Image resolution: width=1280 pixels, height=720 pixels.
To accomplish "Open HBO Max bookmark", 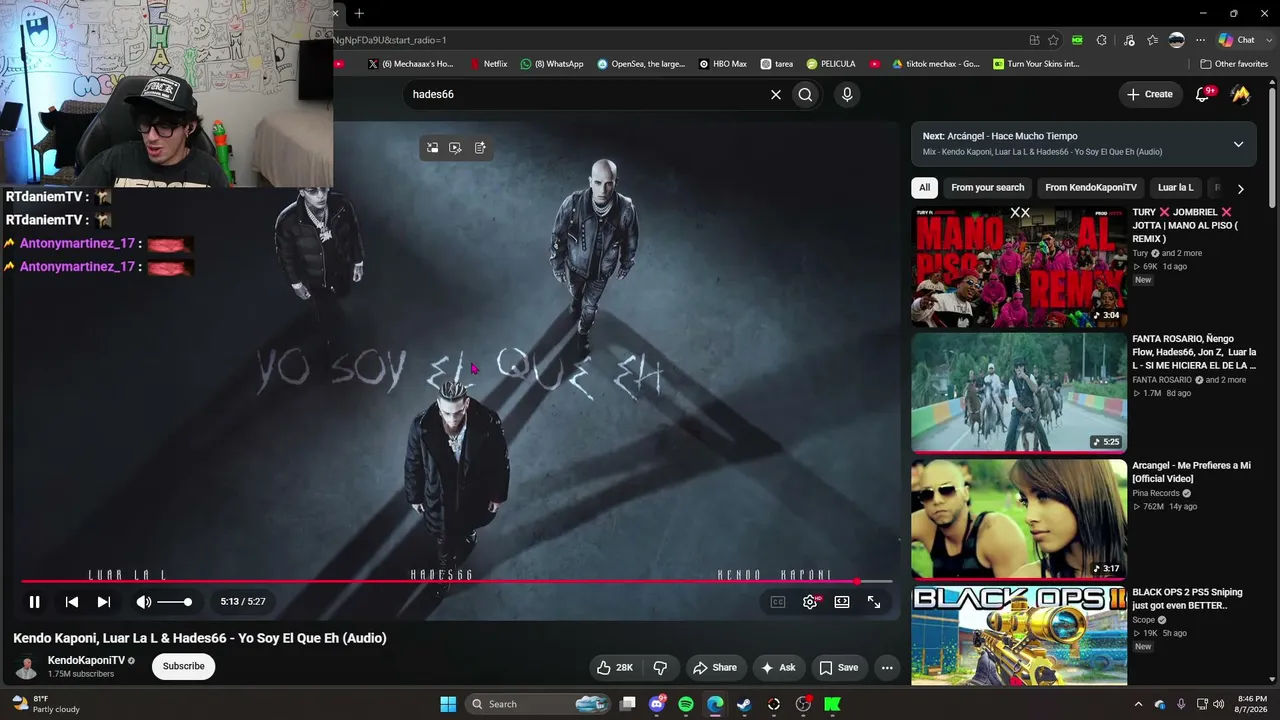I will [723, 64].
